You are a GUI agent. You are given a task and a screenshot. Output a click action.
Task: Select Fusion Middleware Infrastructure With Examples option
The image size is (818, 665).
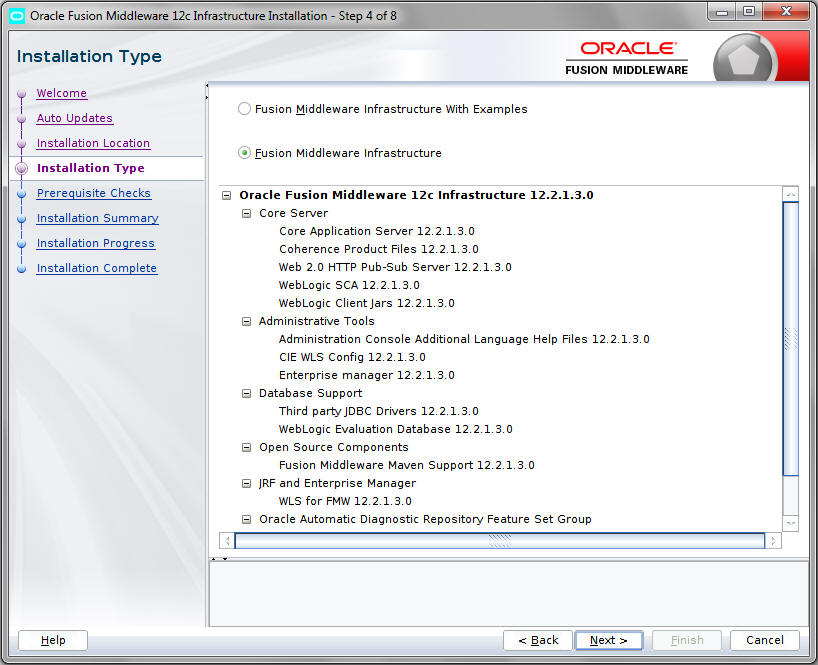tap(244, 109)
